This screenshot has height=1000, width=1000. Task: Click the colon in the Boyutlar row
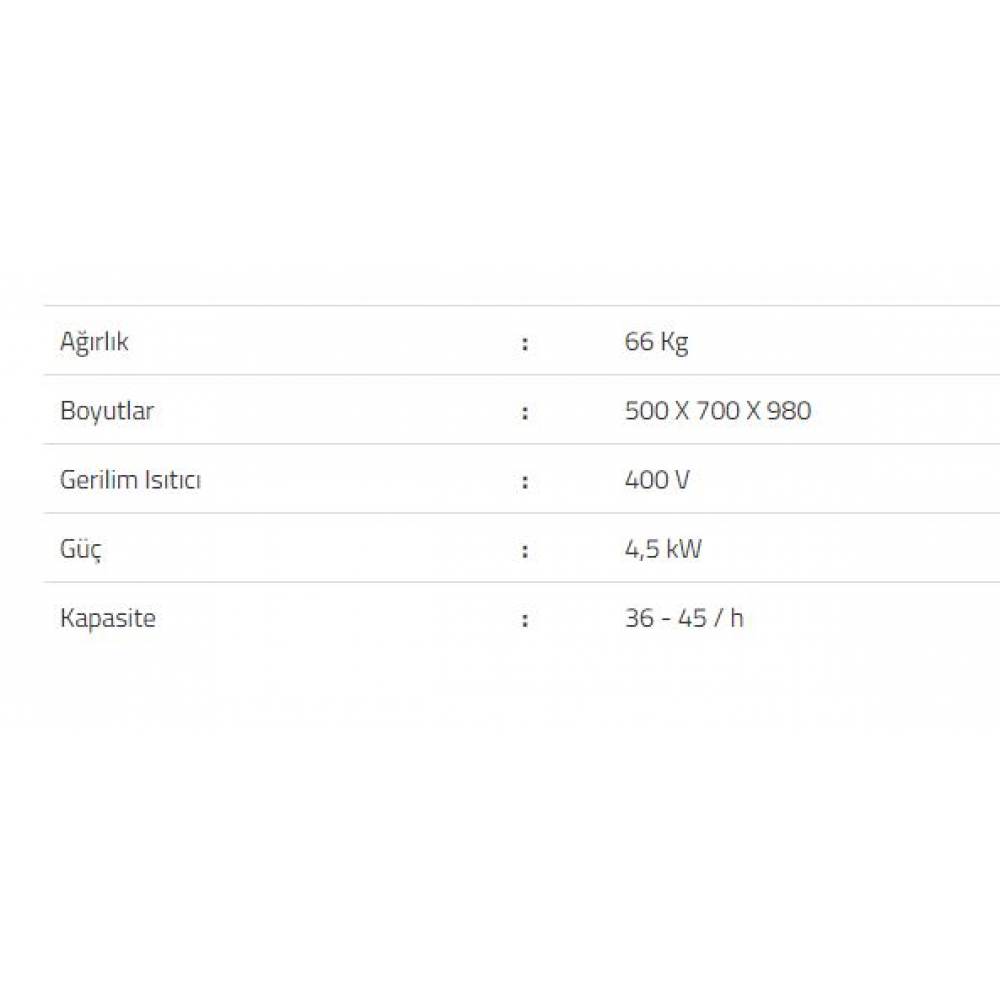(524, 412)
